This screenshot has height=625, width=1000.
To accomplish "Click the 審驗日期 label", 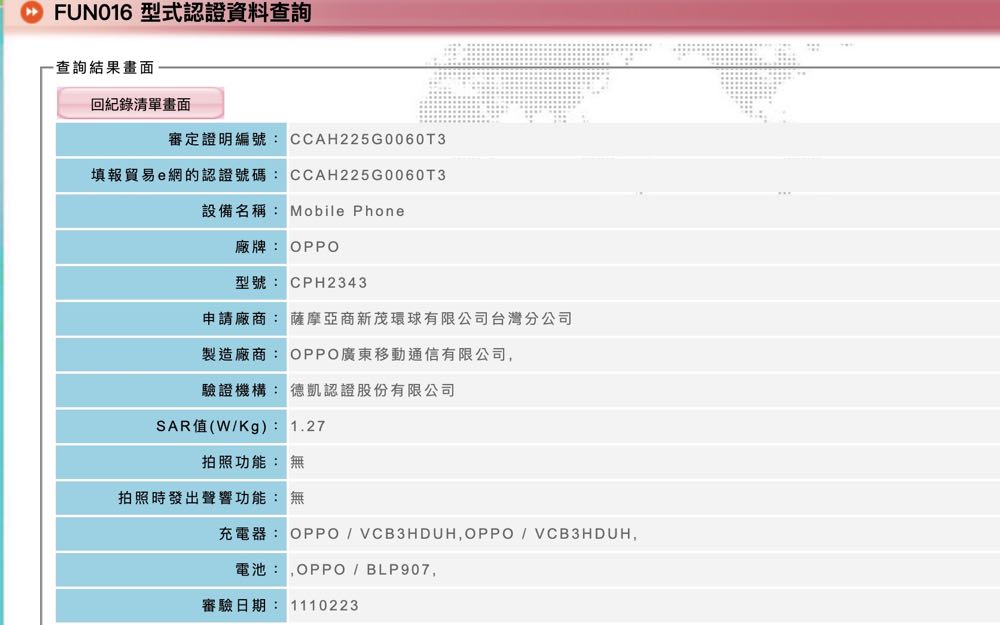I will [240, 605].
